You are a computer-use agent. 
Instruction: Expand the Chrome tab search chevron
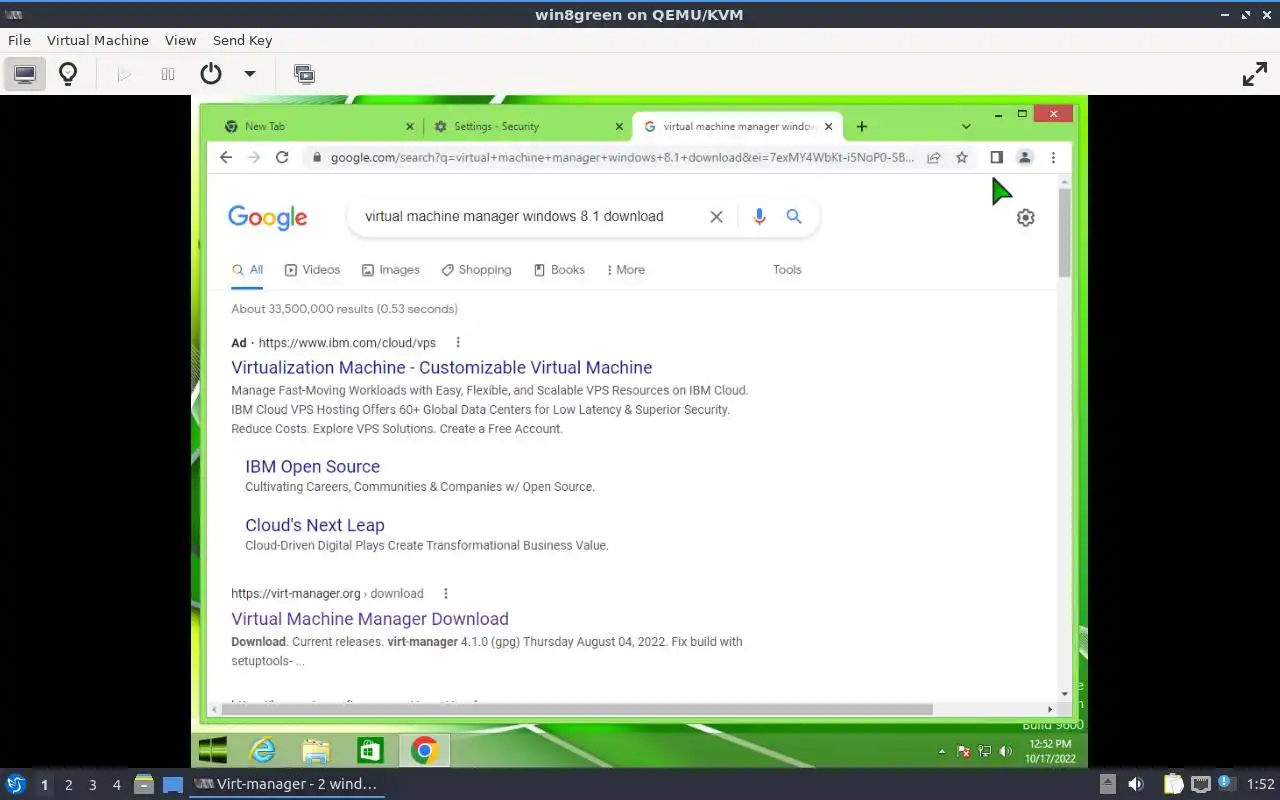(x=966, y=127)
